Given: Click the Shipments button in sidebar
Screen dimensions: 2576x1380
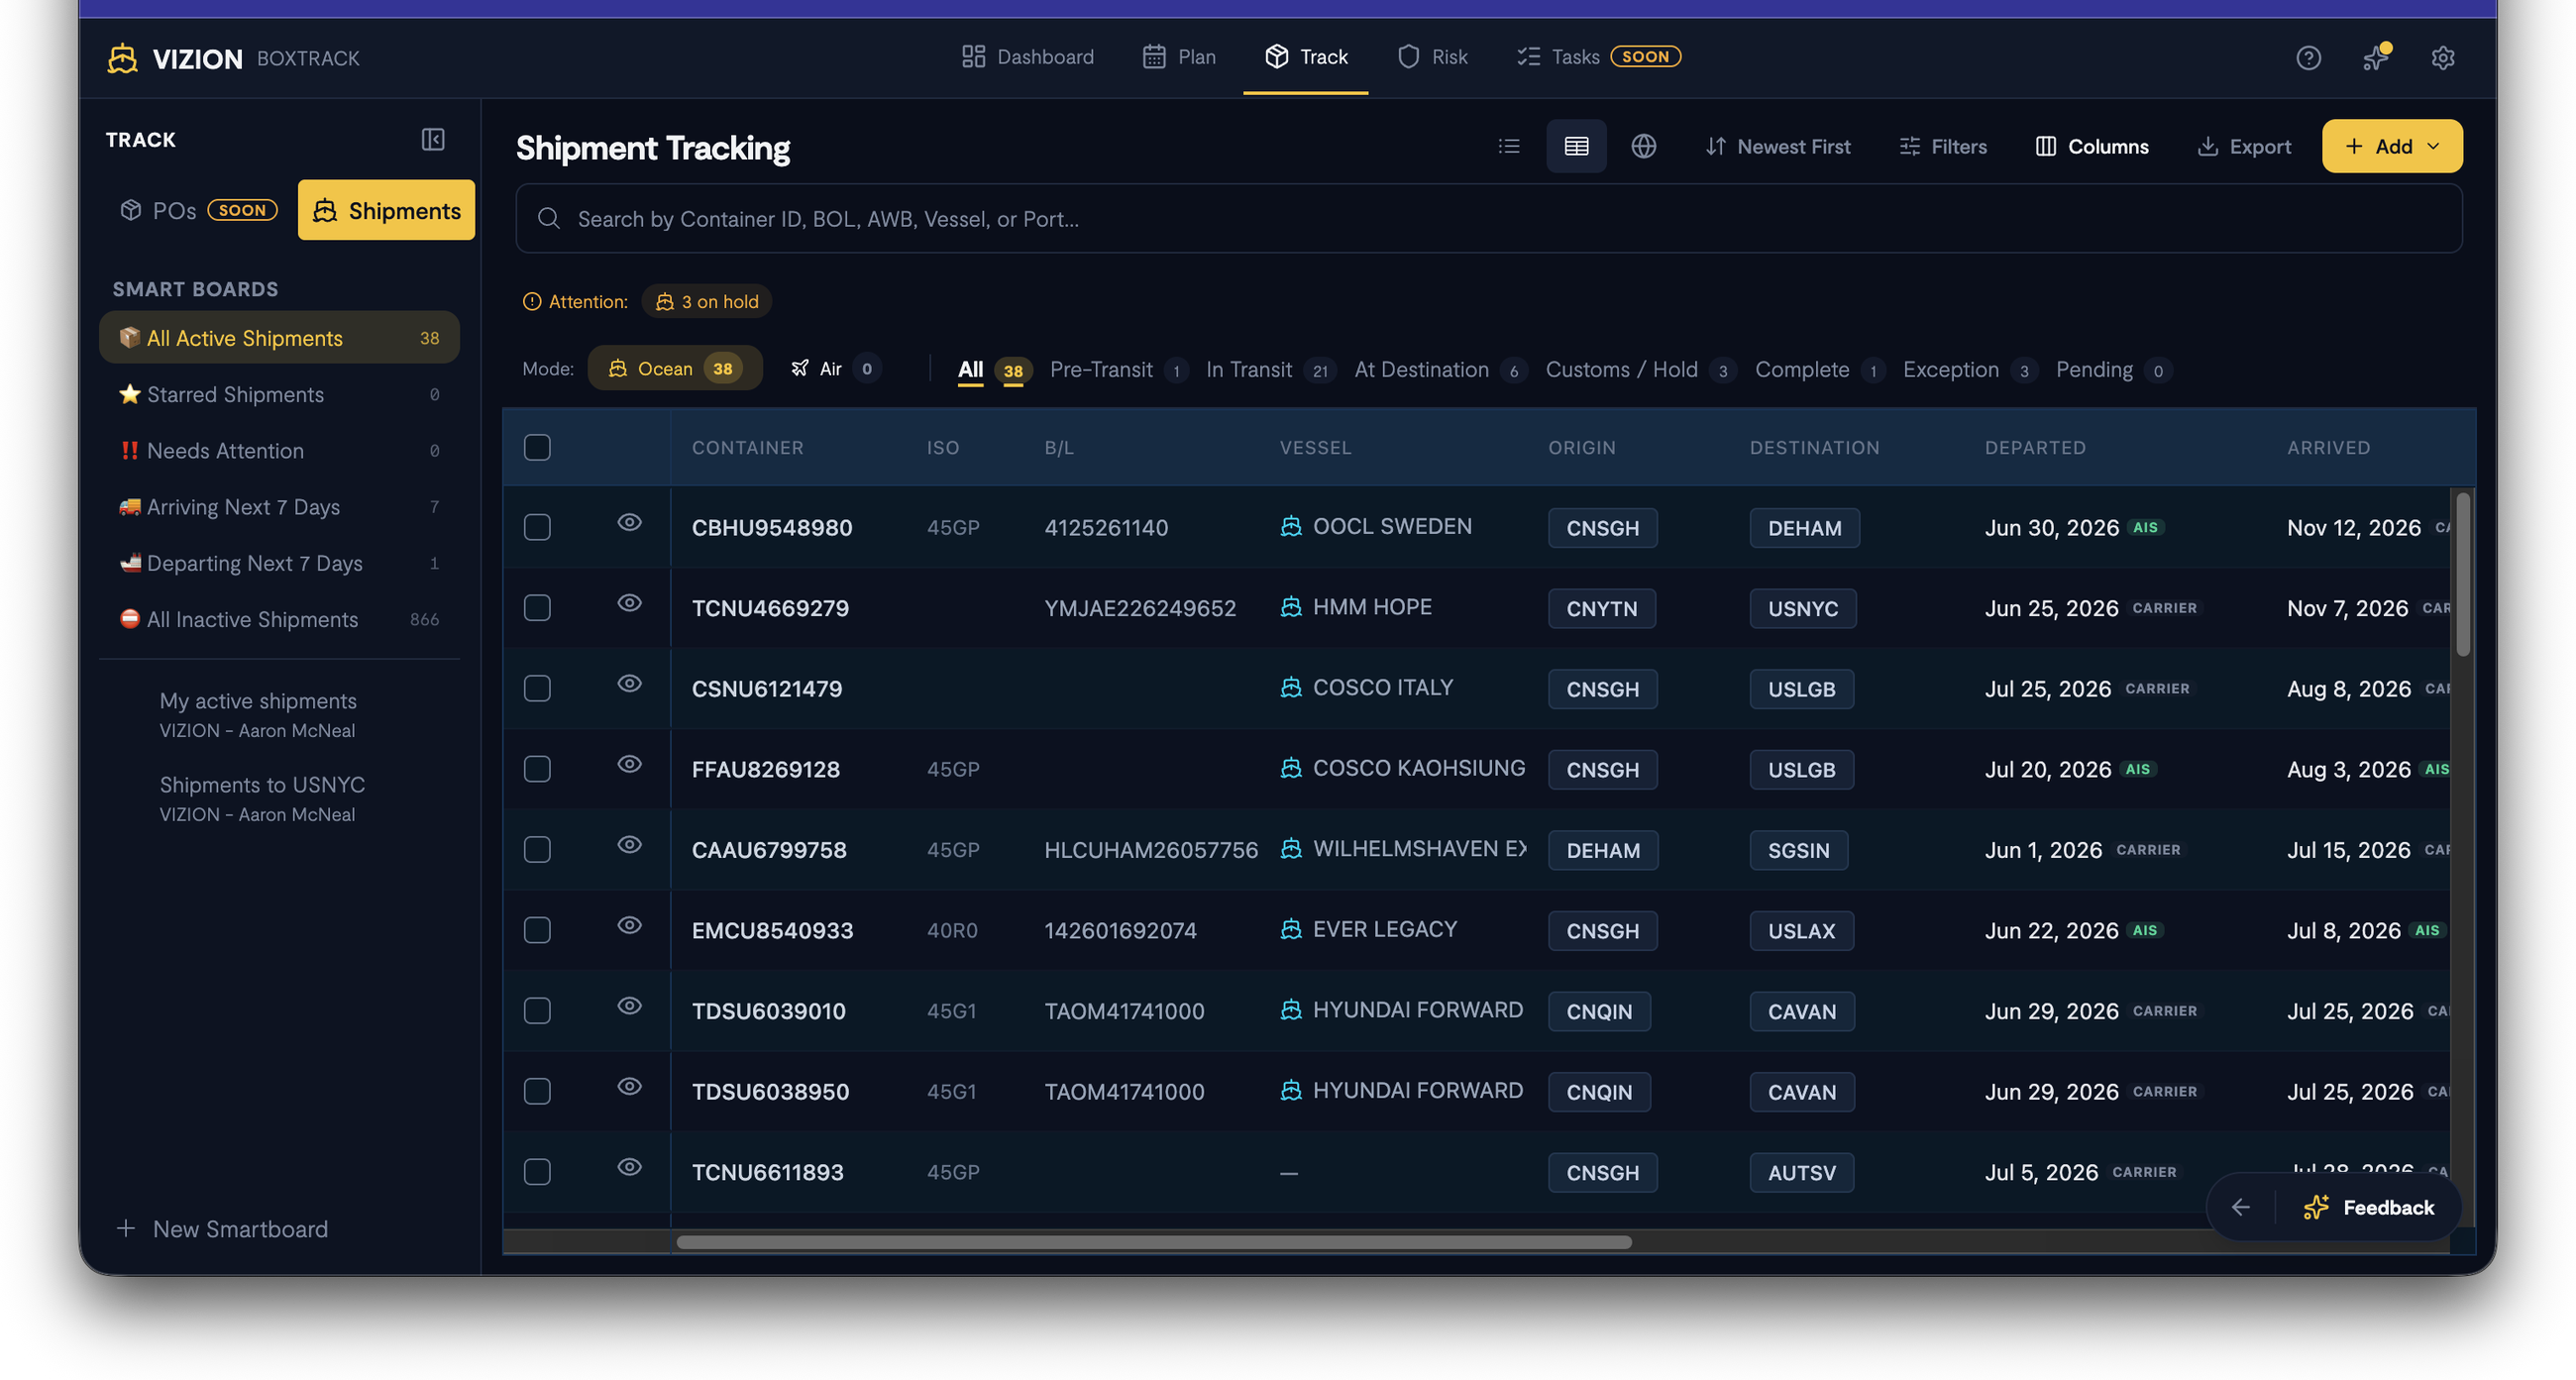Looking at the screenshot, I should click(386, 210).
